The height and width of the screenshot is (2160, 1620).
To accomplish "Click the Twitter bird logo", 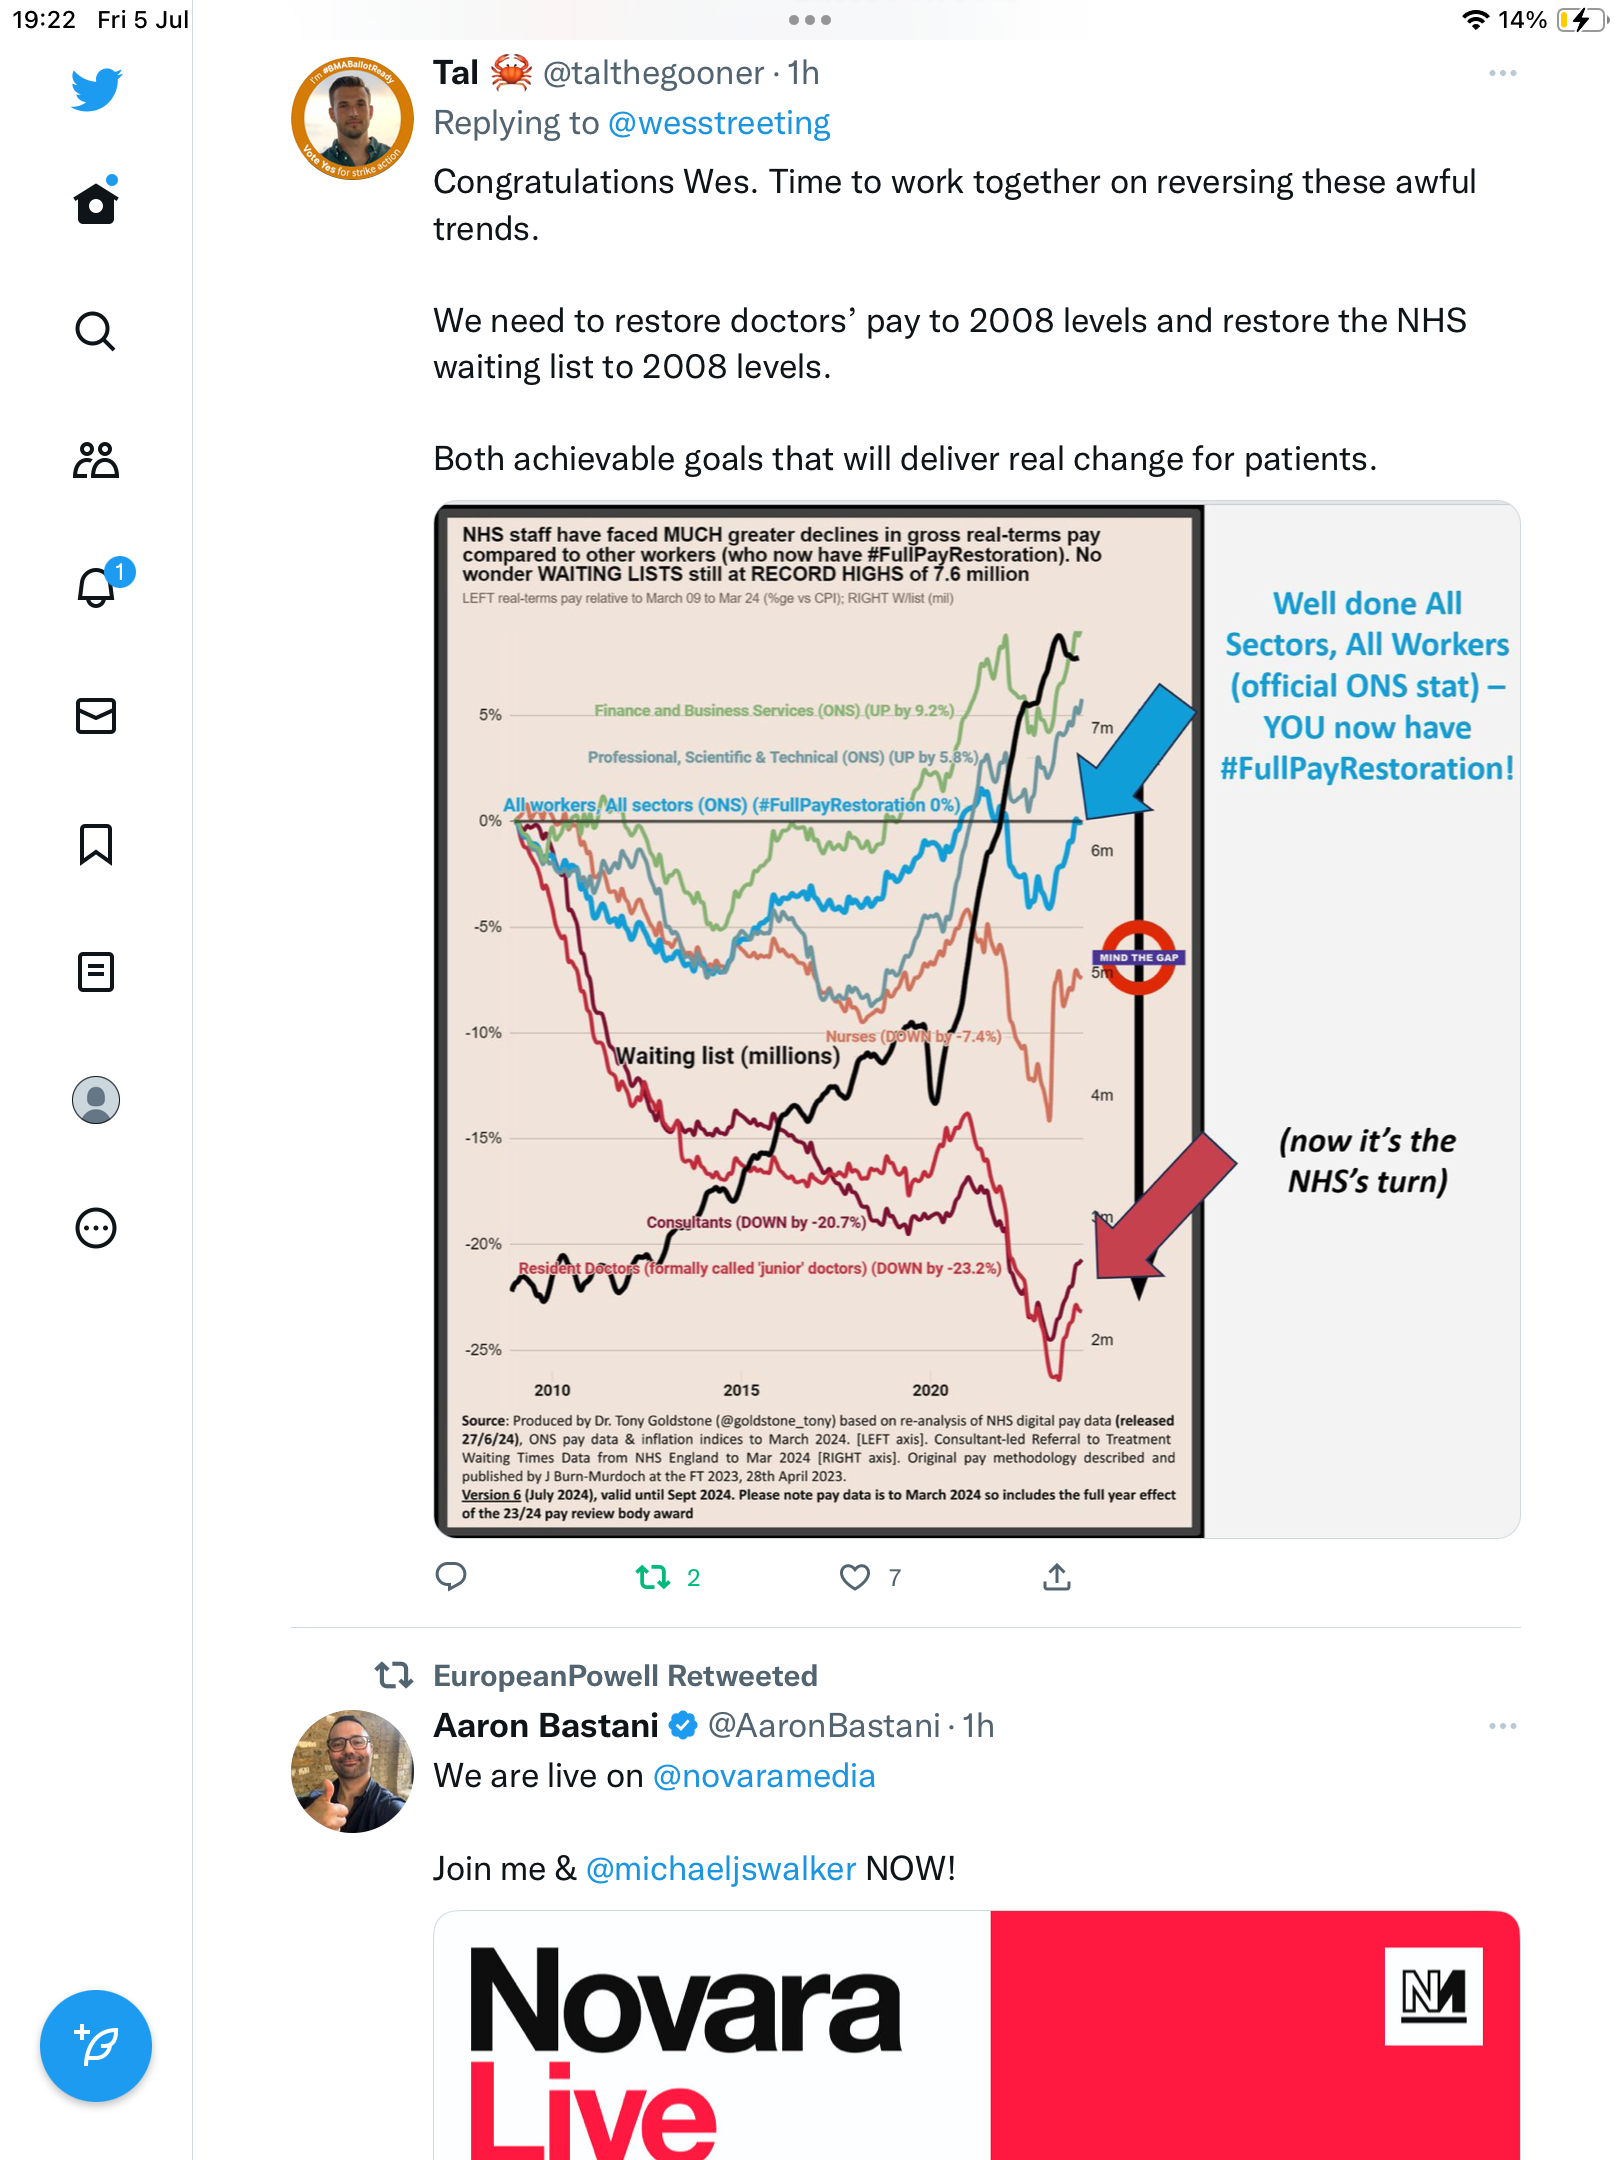I will [x=96, y=89].
